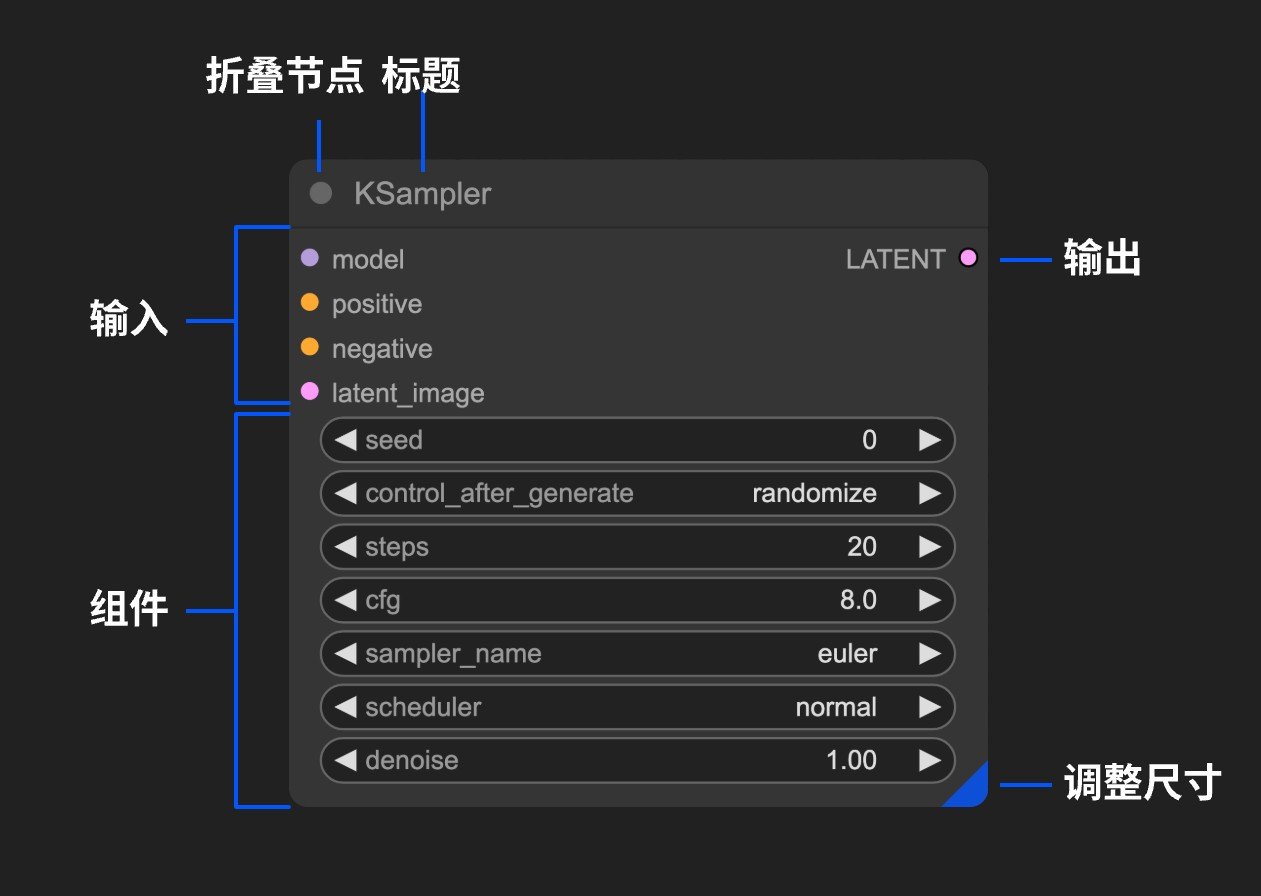Viewport: 1261px width, 896px height.
Task: Decrease denoise with left arrow
Action: pos(346,760)
